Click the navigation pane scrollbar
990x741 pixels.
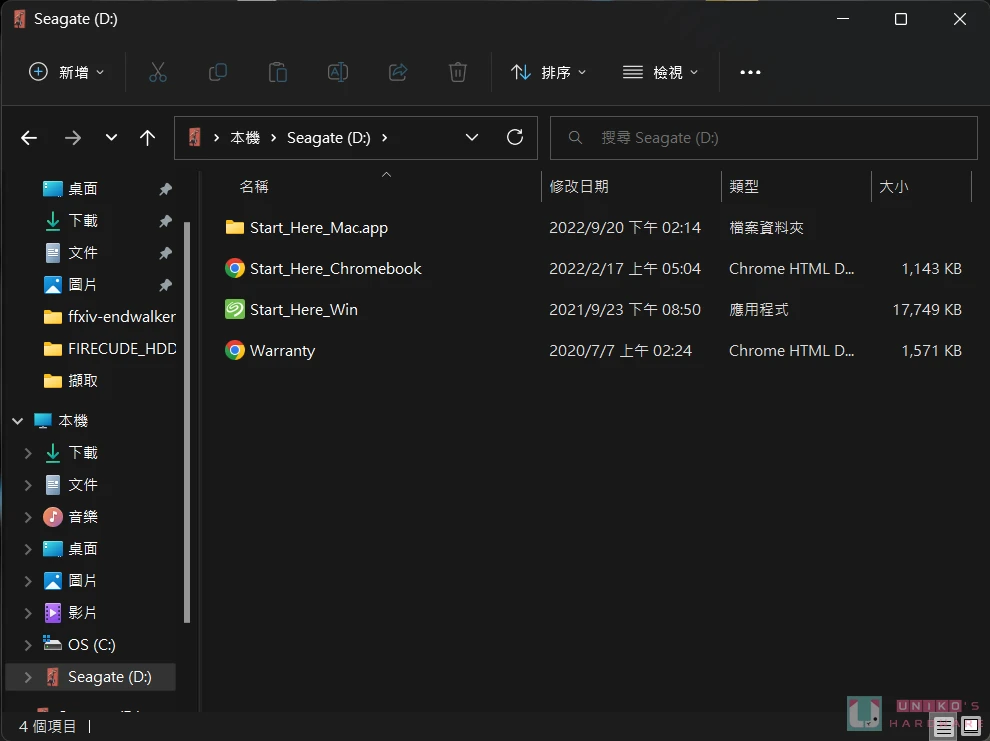point(187,422)
